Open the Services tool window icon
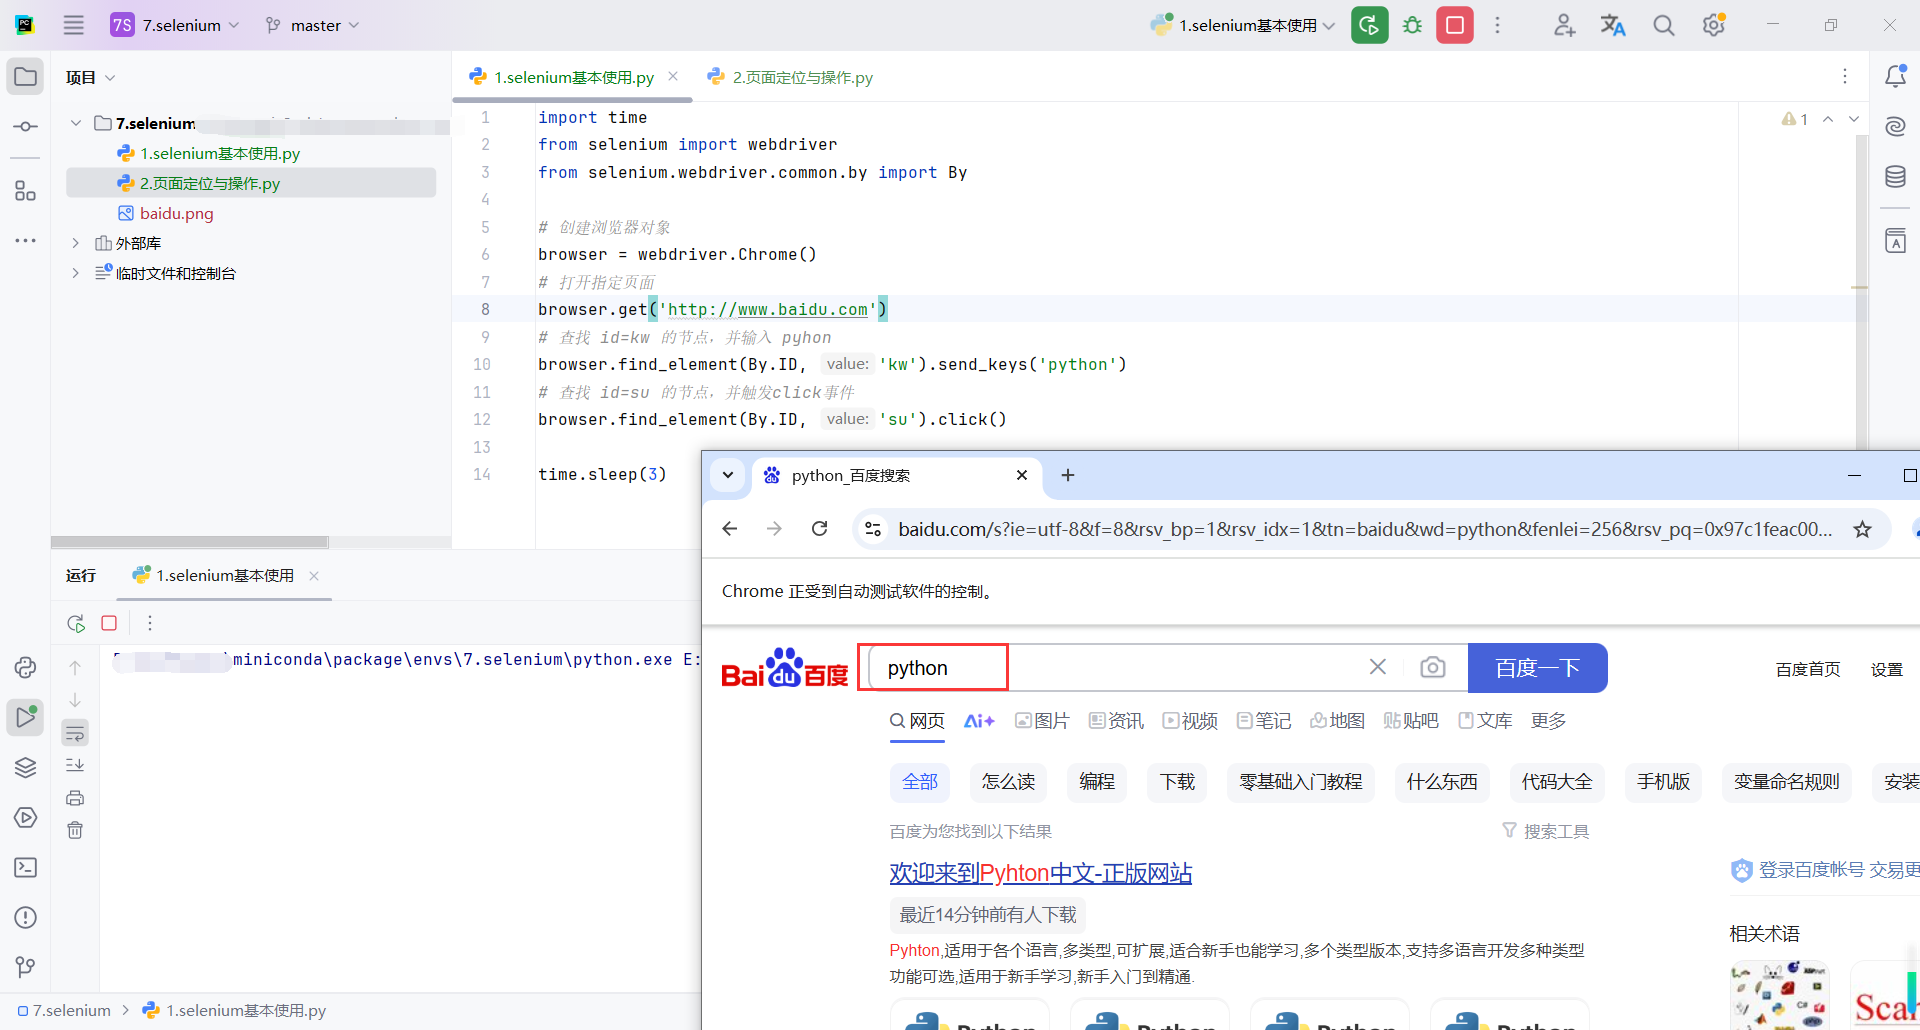This screenshot has height=1030, width=1920. coord(25,817)
